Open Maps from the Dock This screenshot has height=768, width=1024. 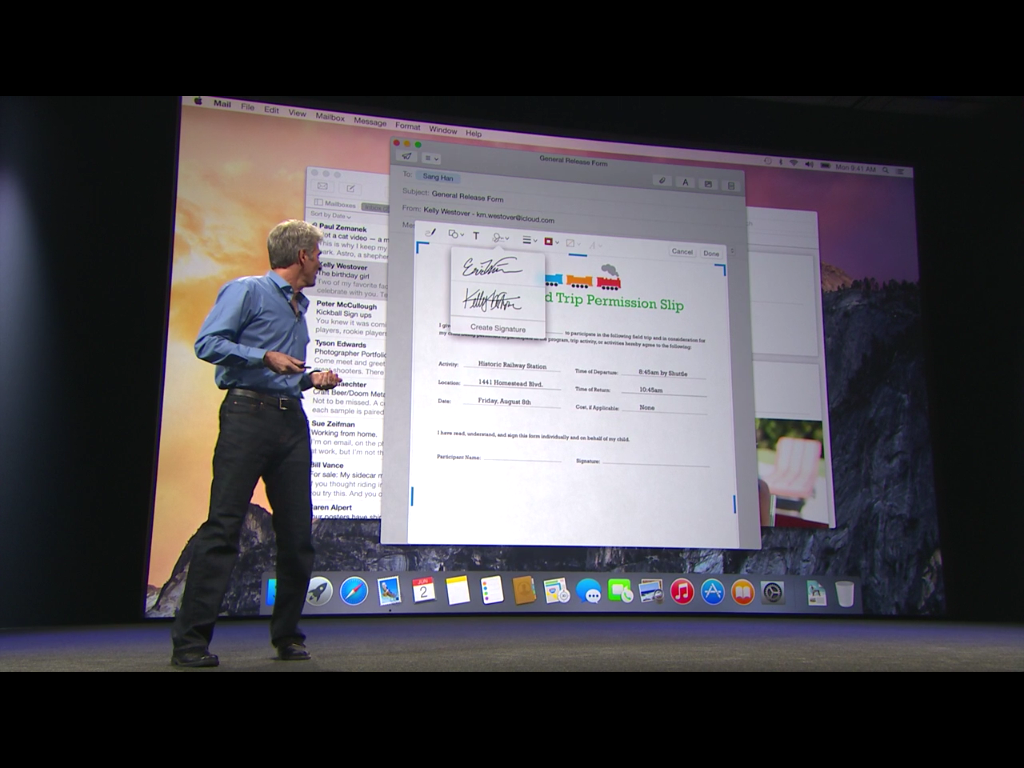point(556,592)
